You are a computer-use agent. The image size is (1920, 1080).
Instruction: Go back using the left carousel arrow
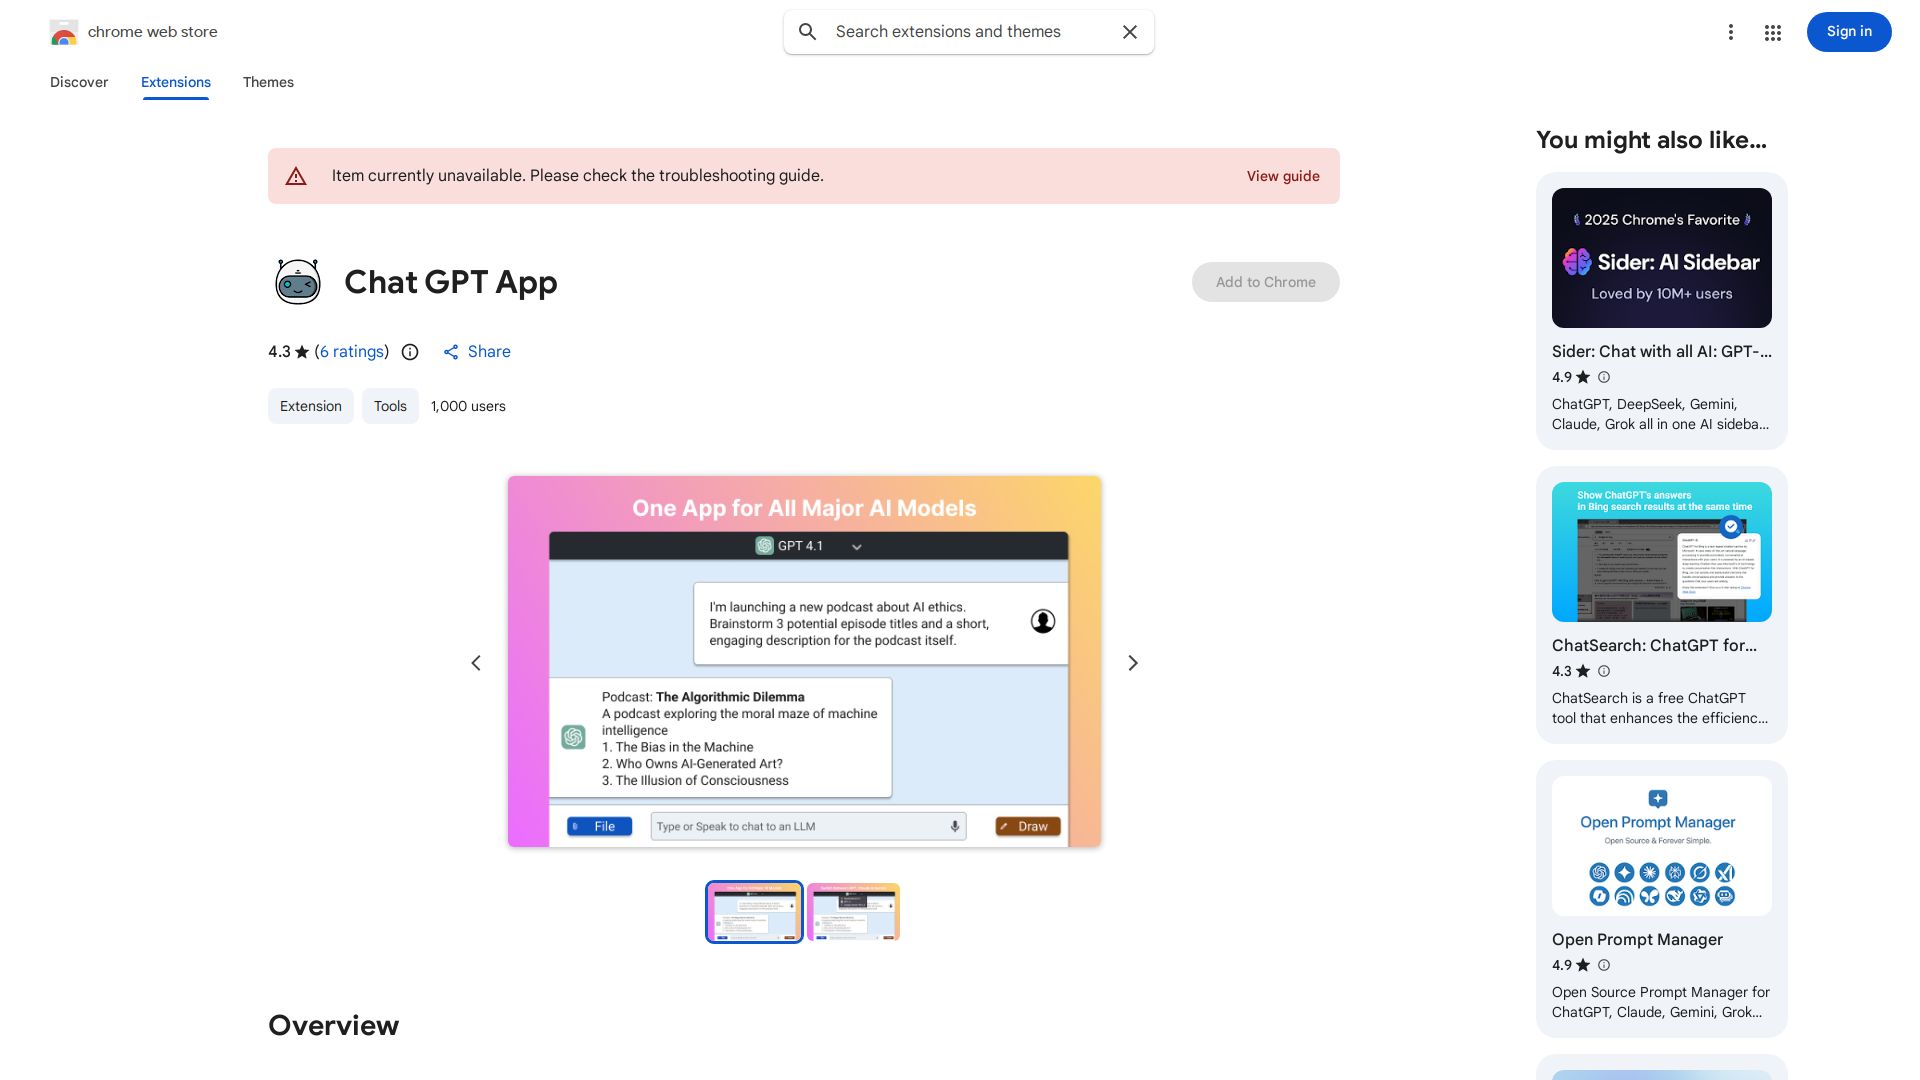click(x=476, y=662)
